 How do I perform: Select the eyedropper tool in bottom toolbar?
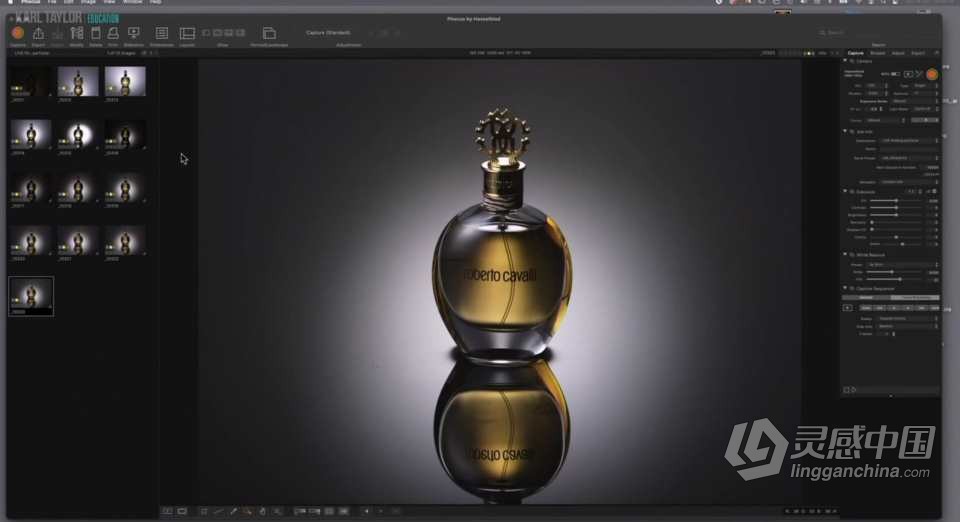tap(233, 511)
